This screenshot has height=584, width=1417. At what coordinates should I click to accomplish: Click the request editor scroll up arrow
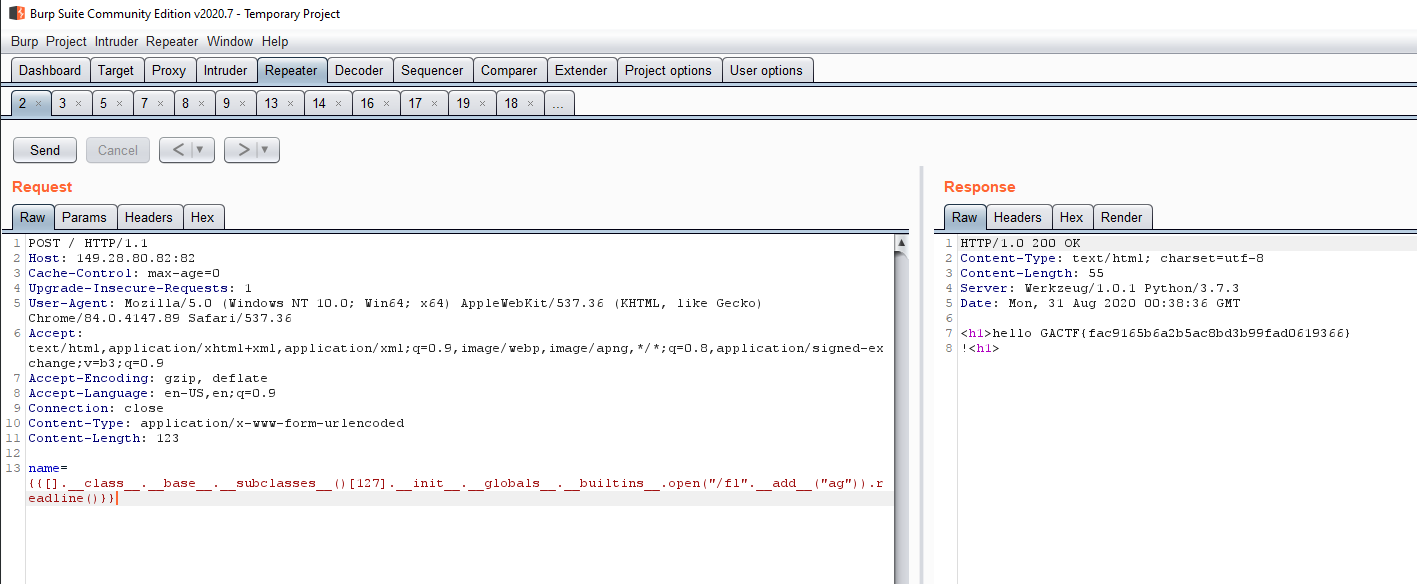tap(901, 243)
